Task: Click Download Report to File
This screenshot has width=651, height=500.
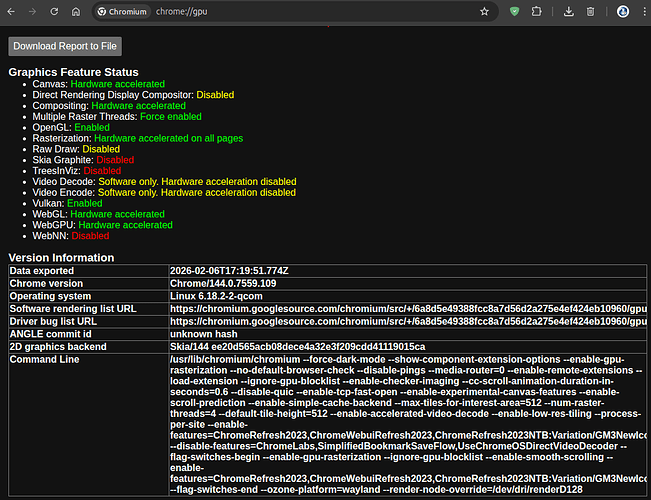Action: [65, 46]
